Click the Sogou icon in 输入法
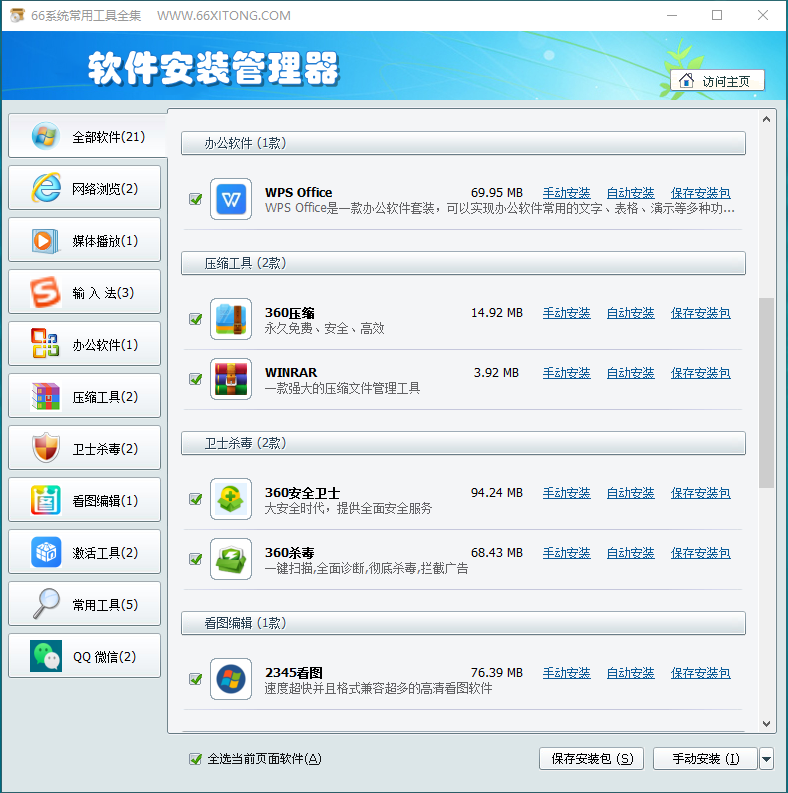This screenshot has height=793, width=788. (46, 292)
